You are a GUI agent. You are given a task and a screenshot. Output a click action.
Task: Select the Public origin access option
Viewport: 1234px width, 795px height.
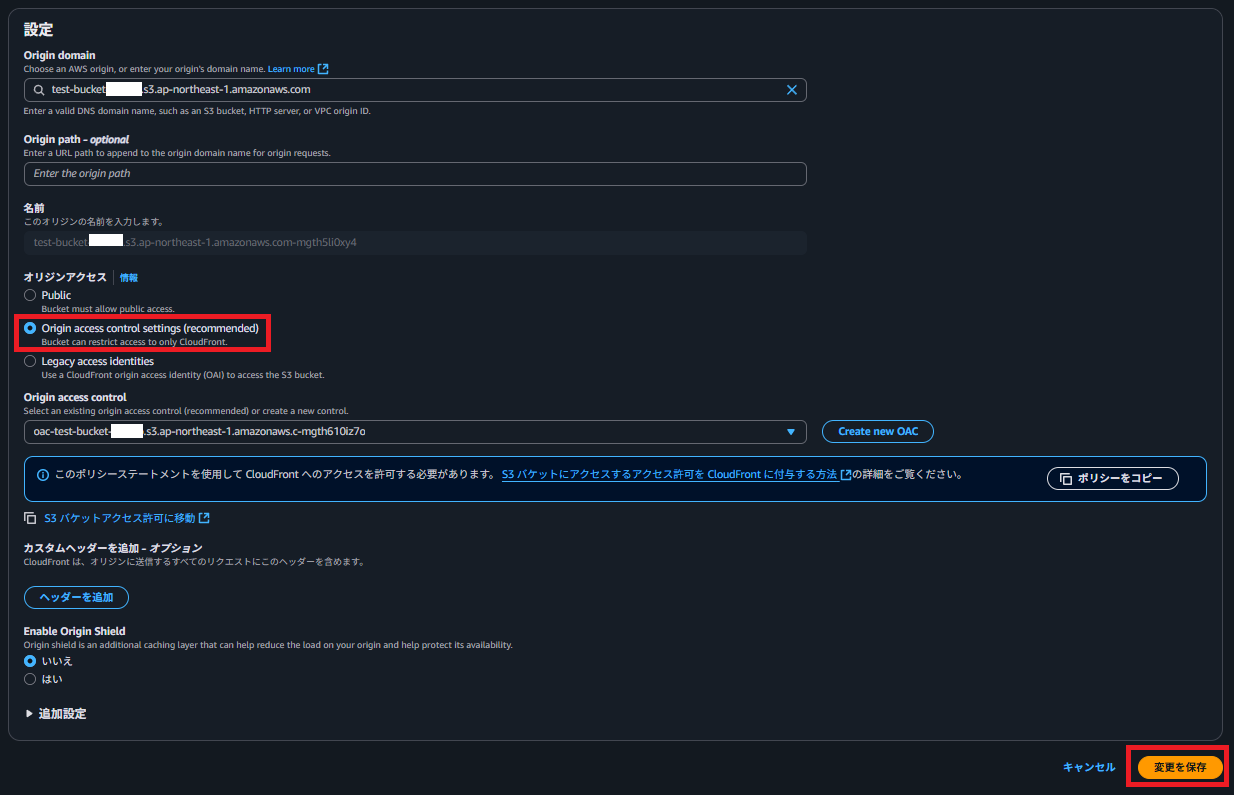pyautogui.click(x=30, y=295)
